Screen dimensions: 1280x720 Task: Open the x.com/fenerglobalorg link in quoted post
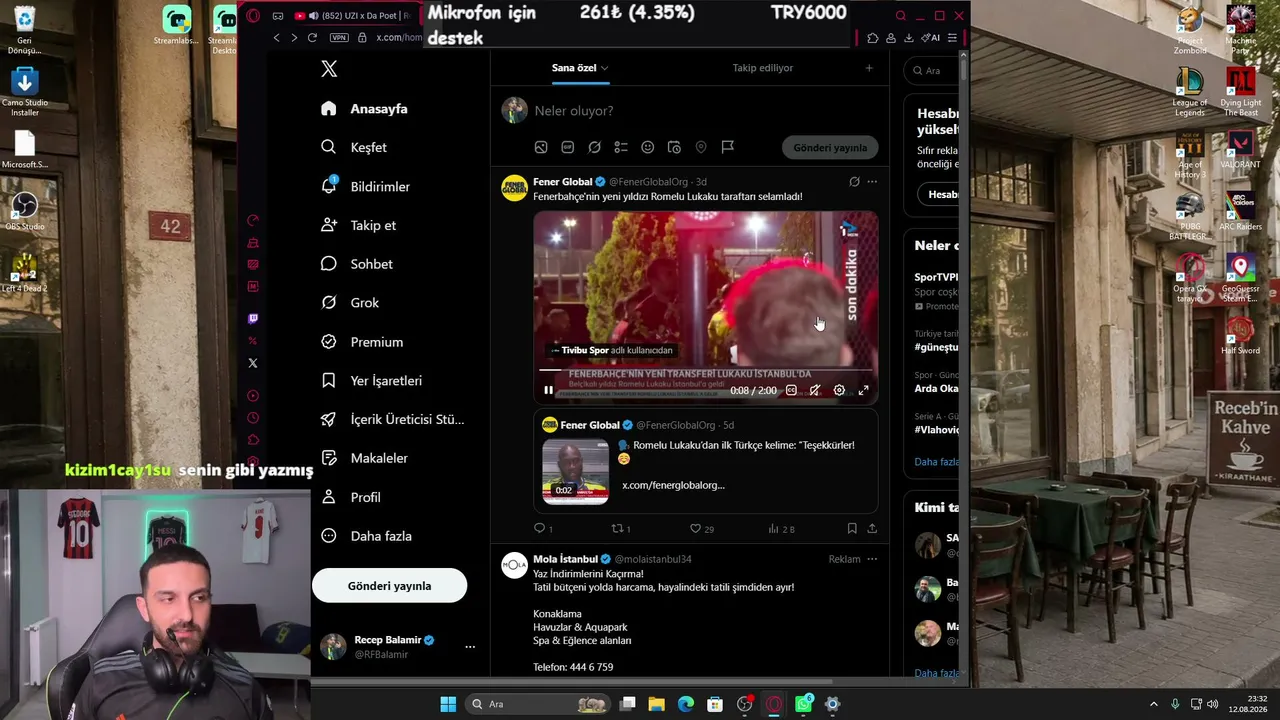pyautogui.click(x=673, y=485)
